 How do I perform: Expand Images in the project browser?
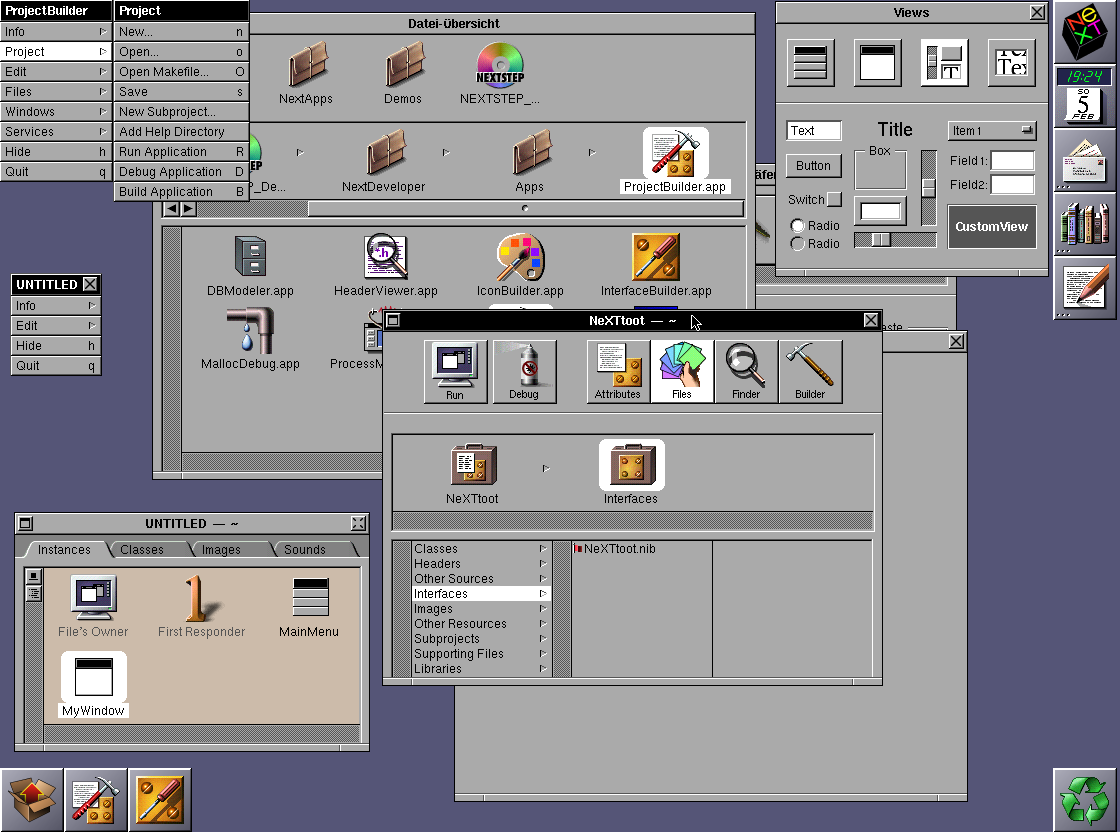click(543, 608)
